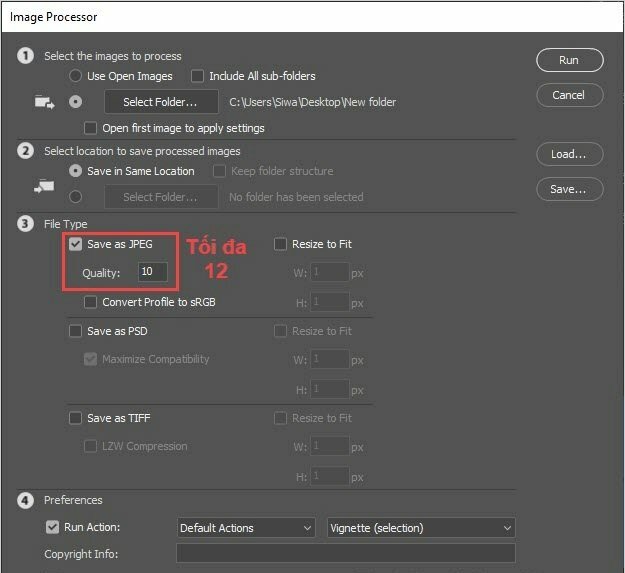The width and height of the screenshot is (625, 573).
Task: Enable the Save as PSD checkbox
Action: click(x=75, y=331)
